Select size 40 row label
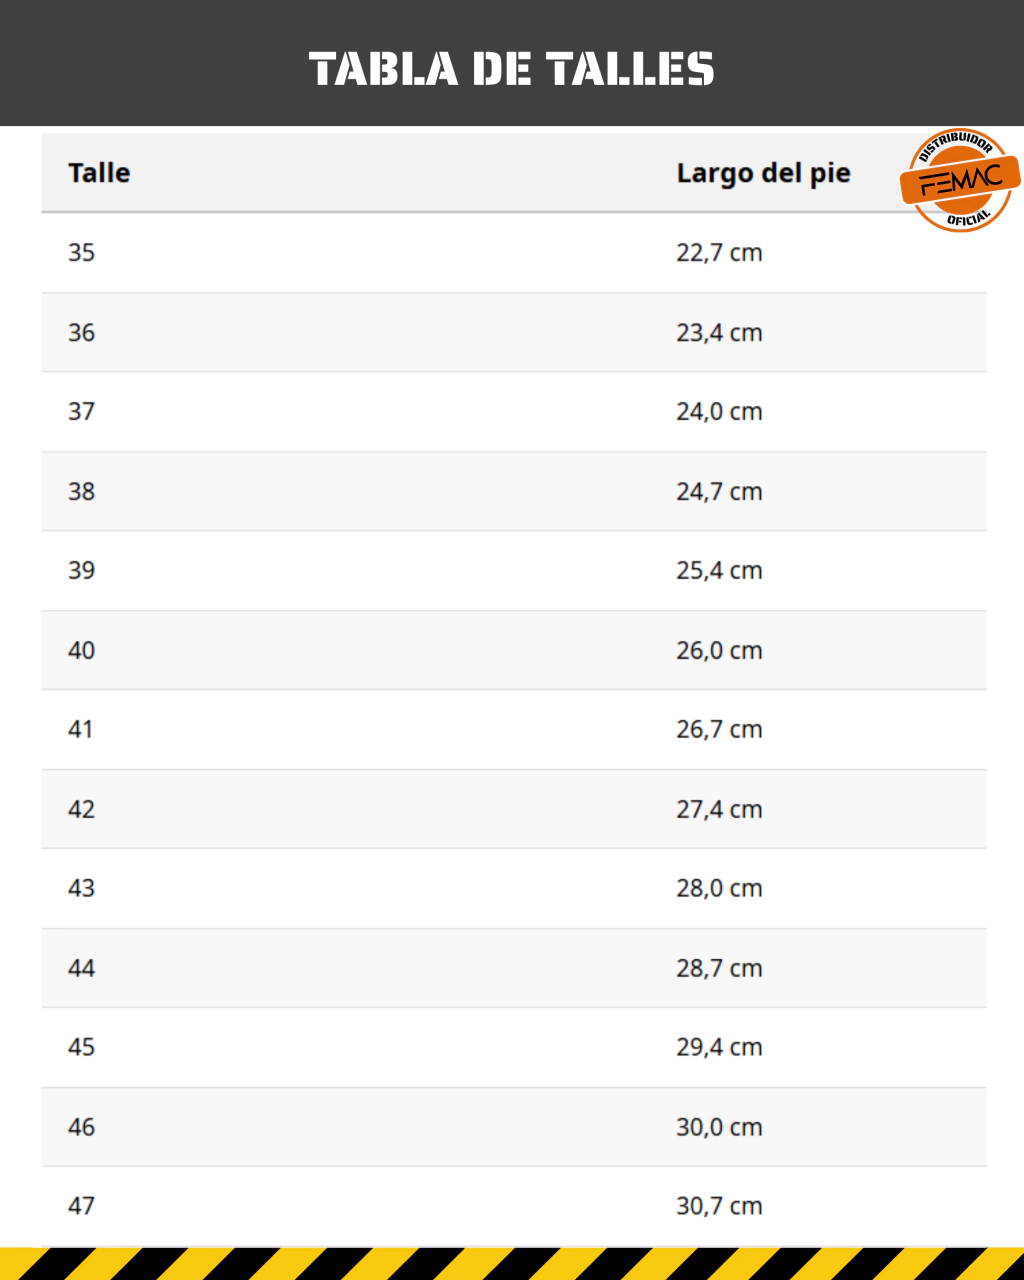Image resolution: width=1024 pixels, height=1280 pixels. coord(82,650)
